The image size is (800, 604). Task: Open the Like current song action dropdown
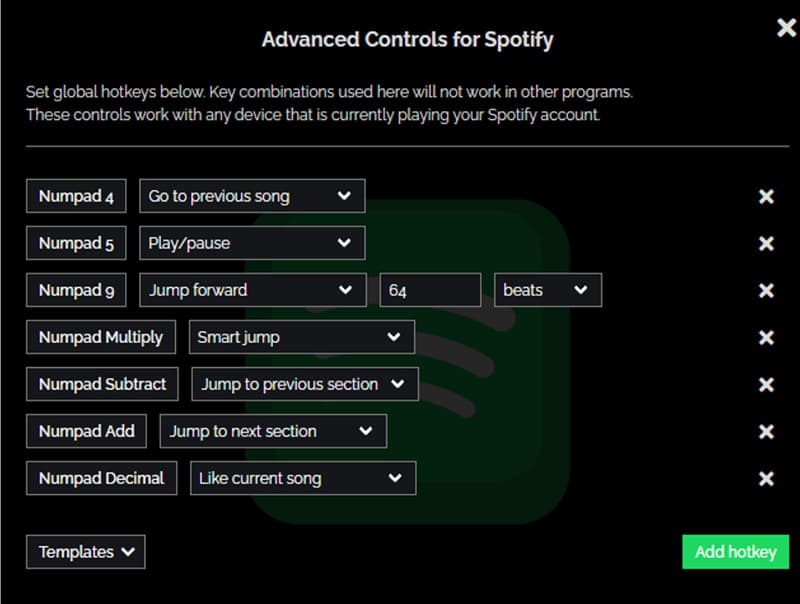[x=302, y=478]
